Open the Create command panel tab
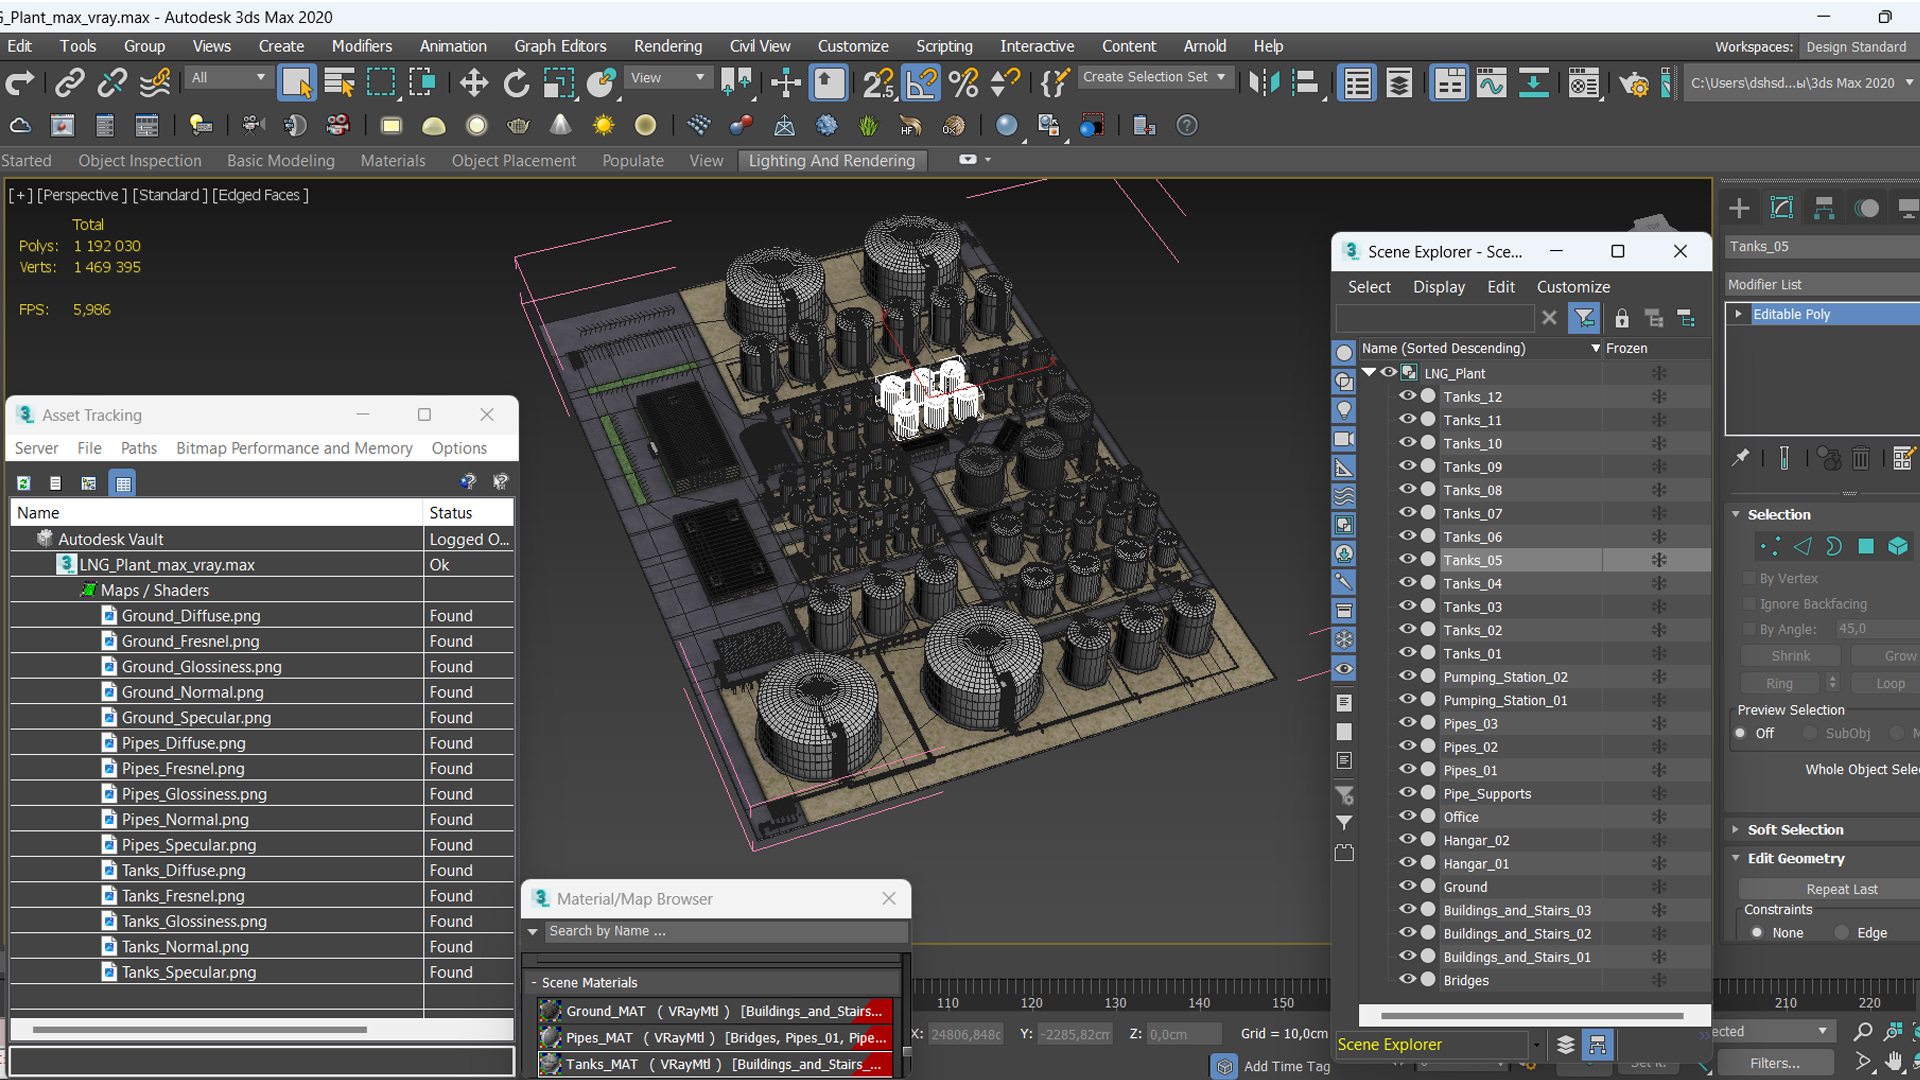1920x1080 pixels. [x=1739, y=208]
